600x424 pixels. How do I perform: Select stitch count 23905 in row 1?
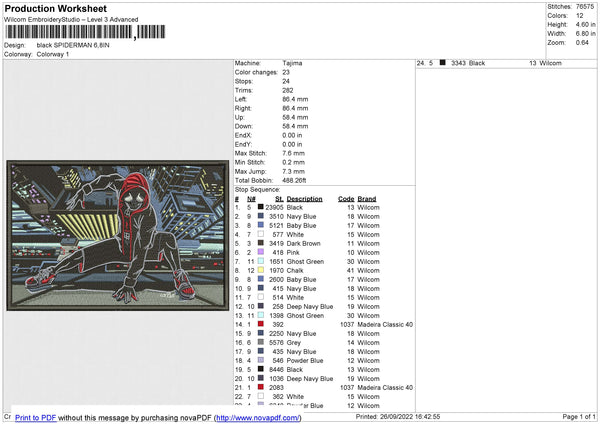point(274,207)
